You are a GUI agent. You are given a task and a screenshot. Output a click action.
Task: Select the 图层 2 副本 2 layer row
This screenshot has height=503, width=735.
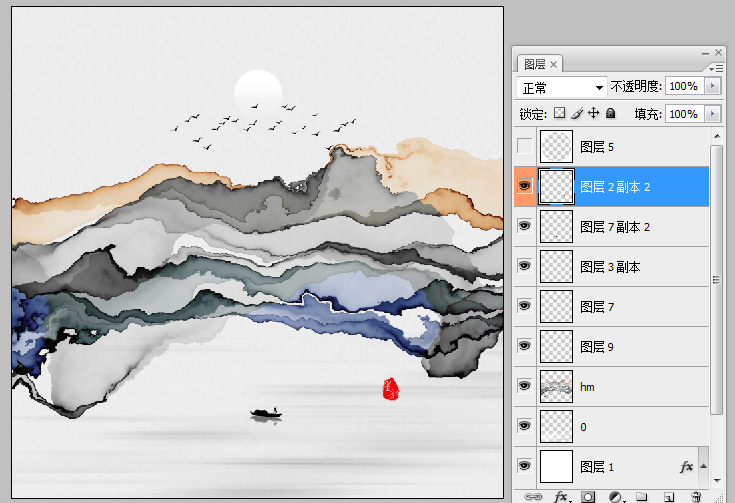coord(612,187)
